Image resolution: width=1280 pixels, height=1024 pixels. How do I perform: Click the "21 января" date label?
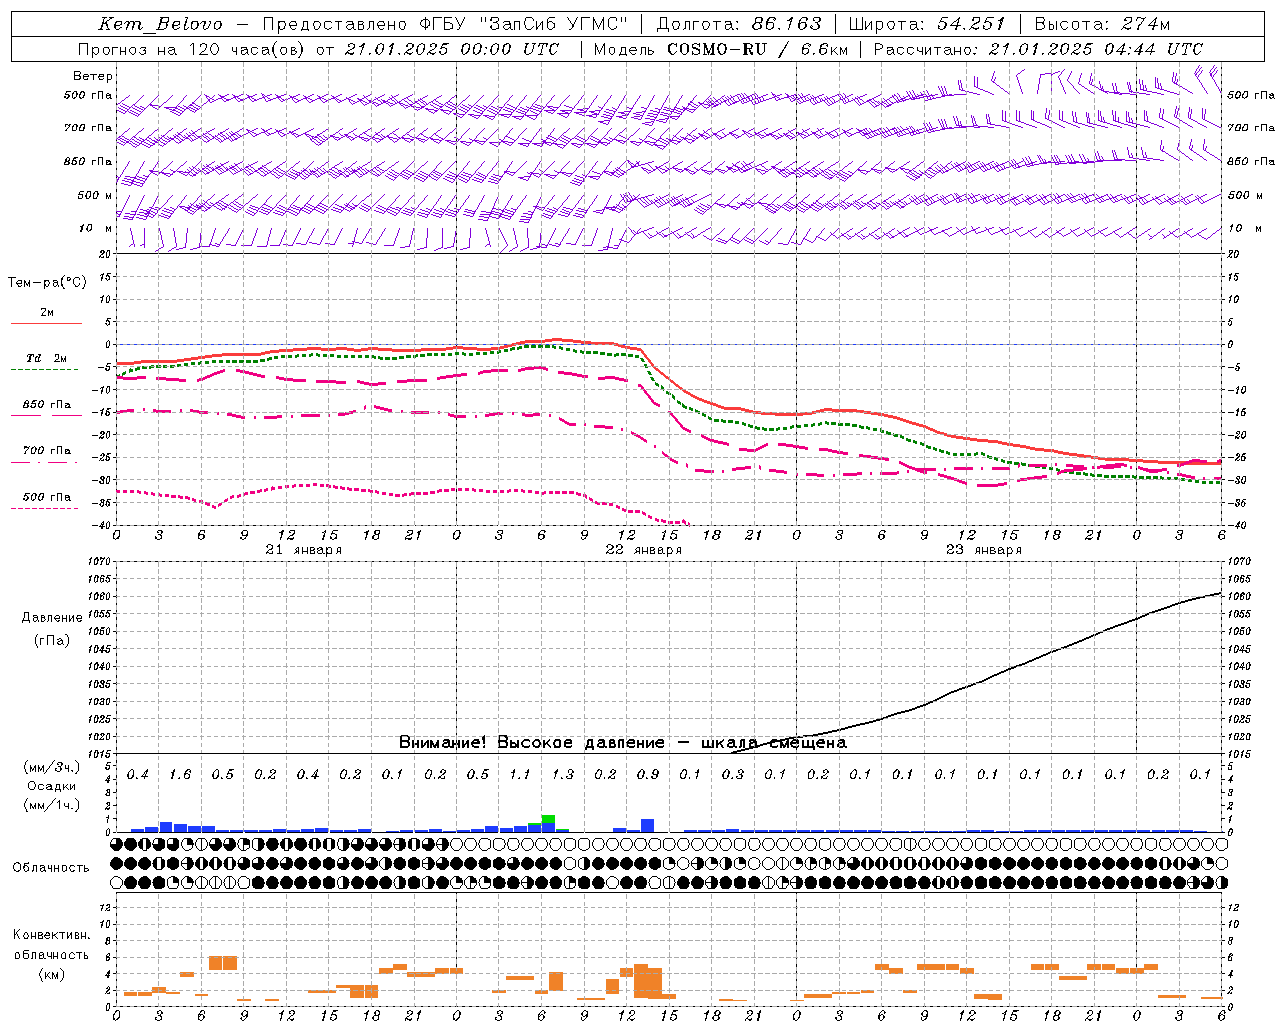tap(304, 550)
